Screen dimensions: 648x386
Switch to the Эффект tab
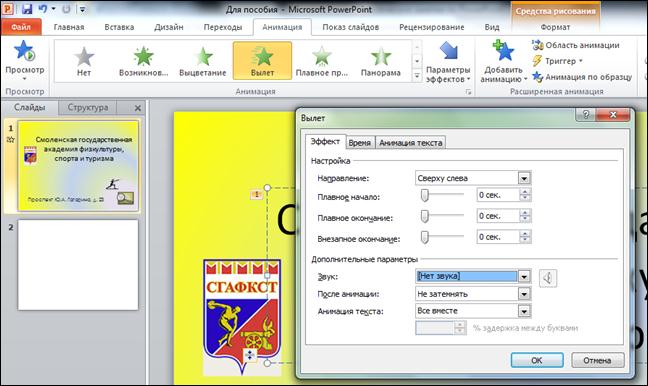[x=325, y=142]
